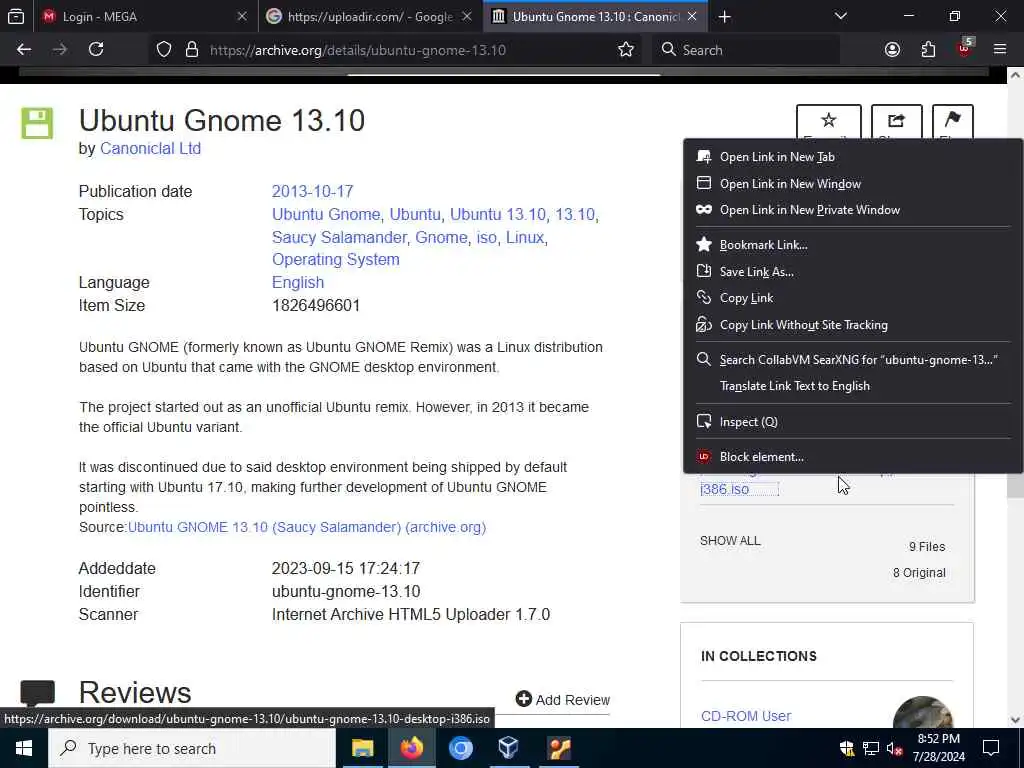Open Firefox View icon at tab bar start

16,16
